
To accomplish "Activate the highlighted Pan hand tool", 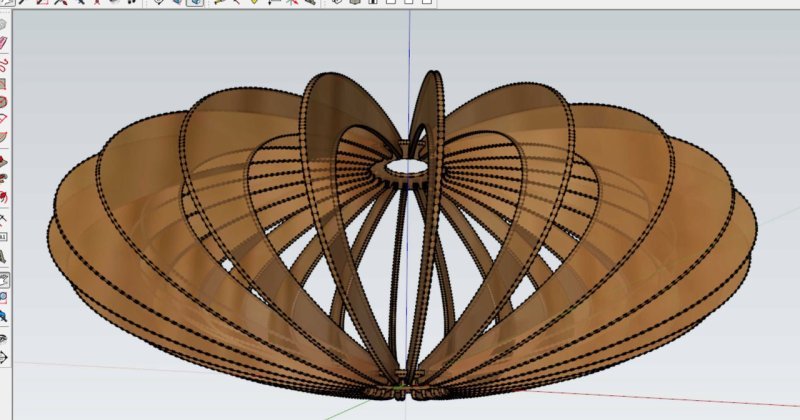I will click(4, 280).
